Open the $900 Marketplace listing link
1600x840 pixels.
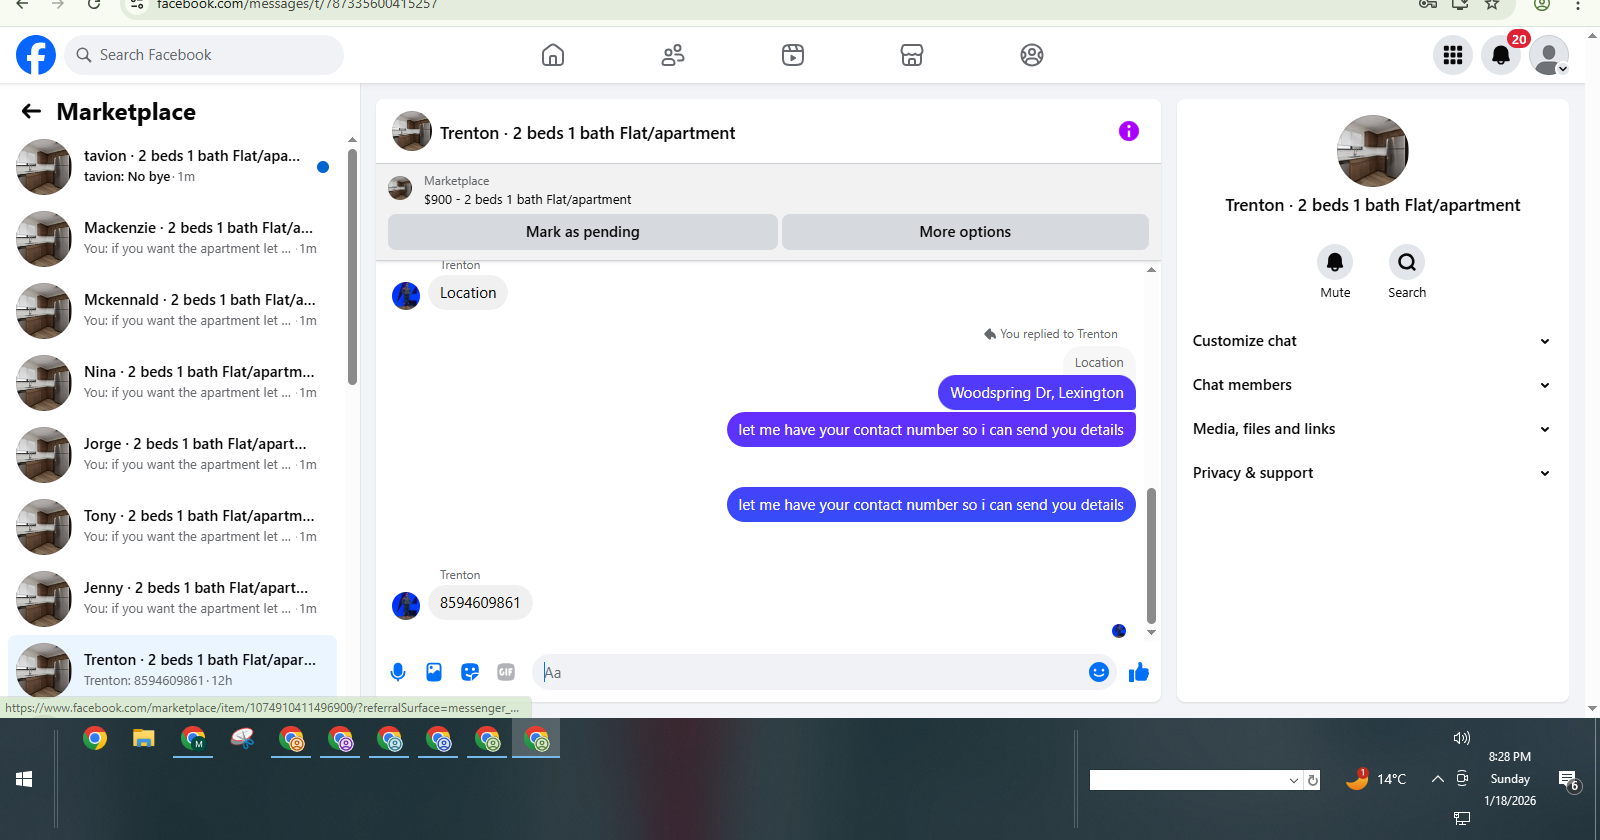(x=527, y=199)
